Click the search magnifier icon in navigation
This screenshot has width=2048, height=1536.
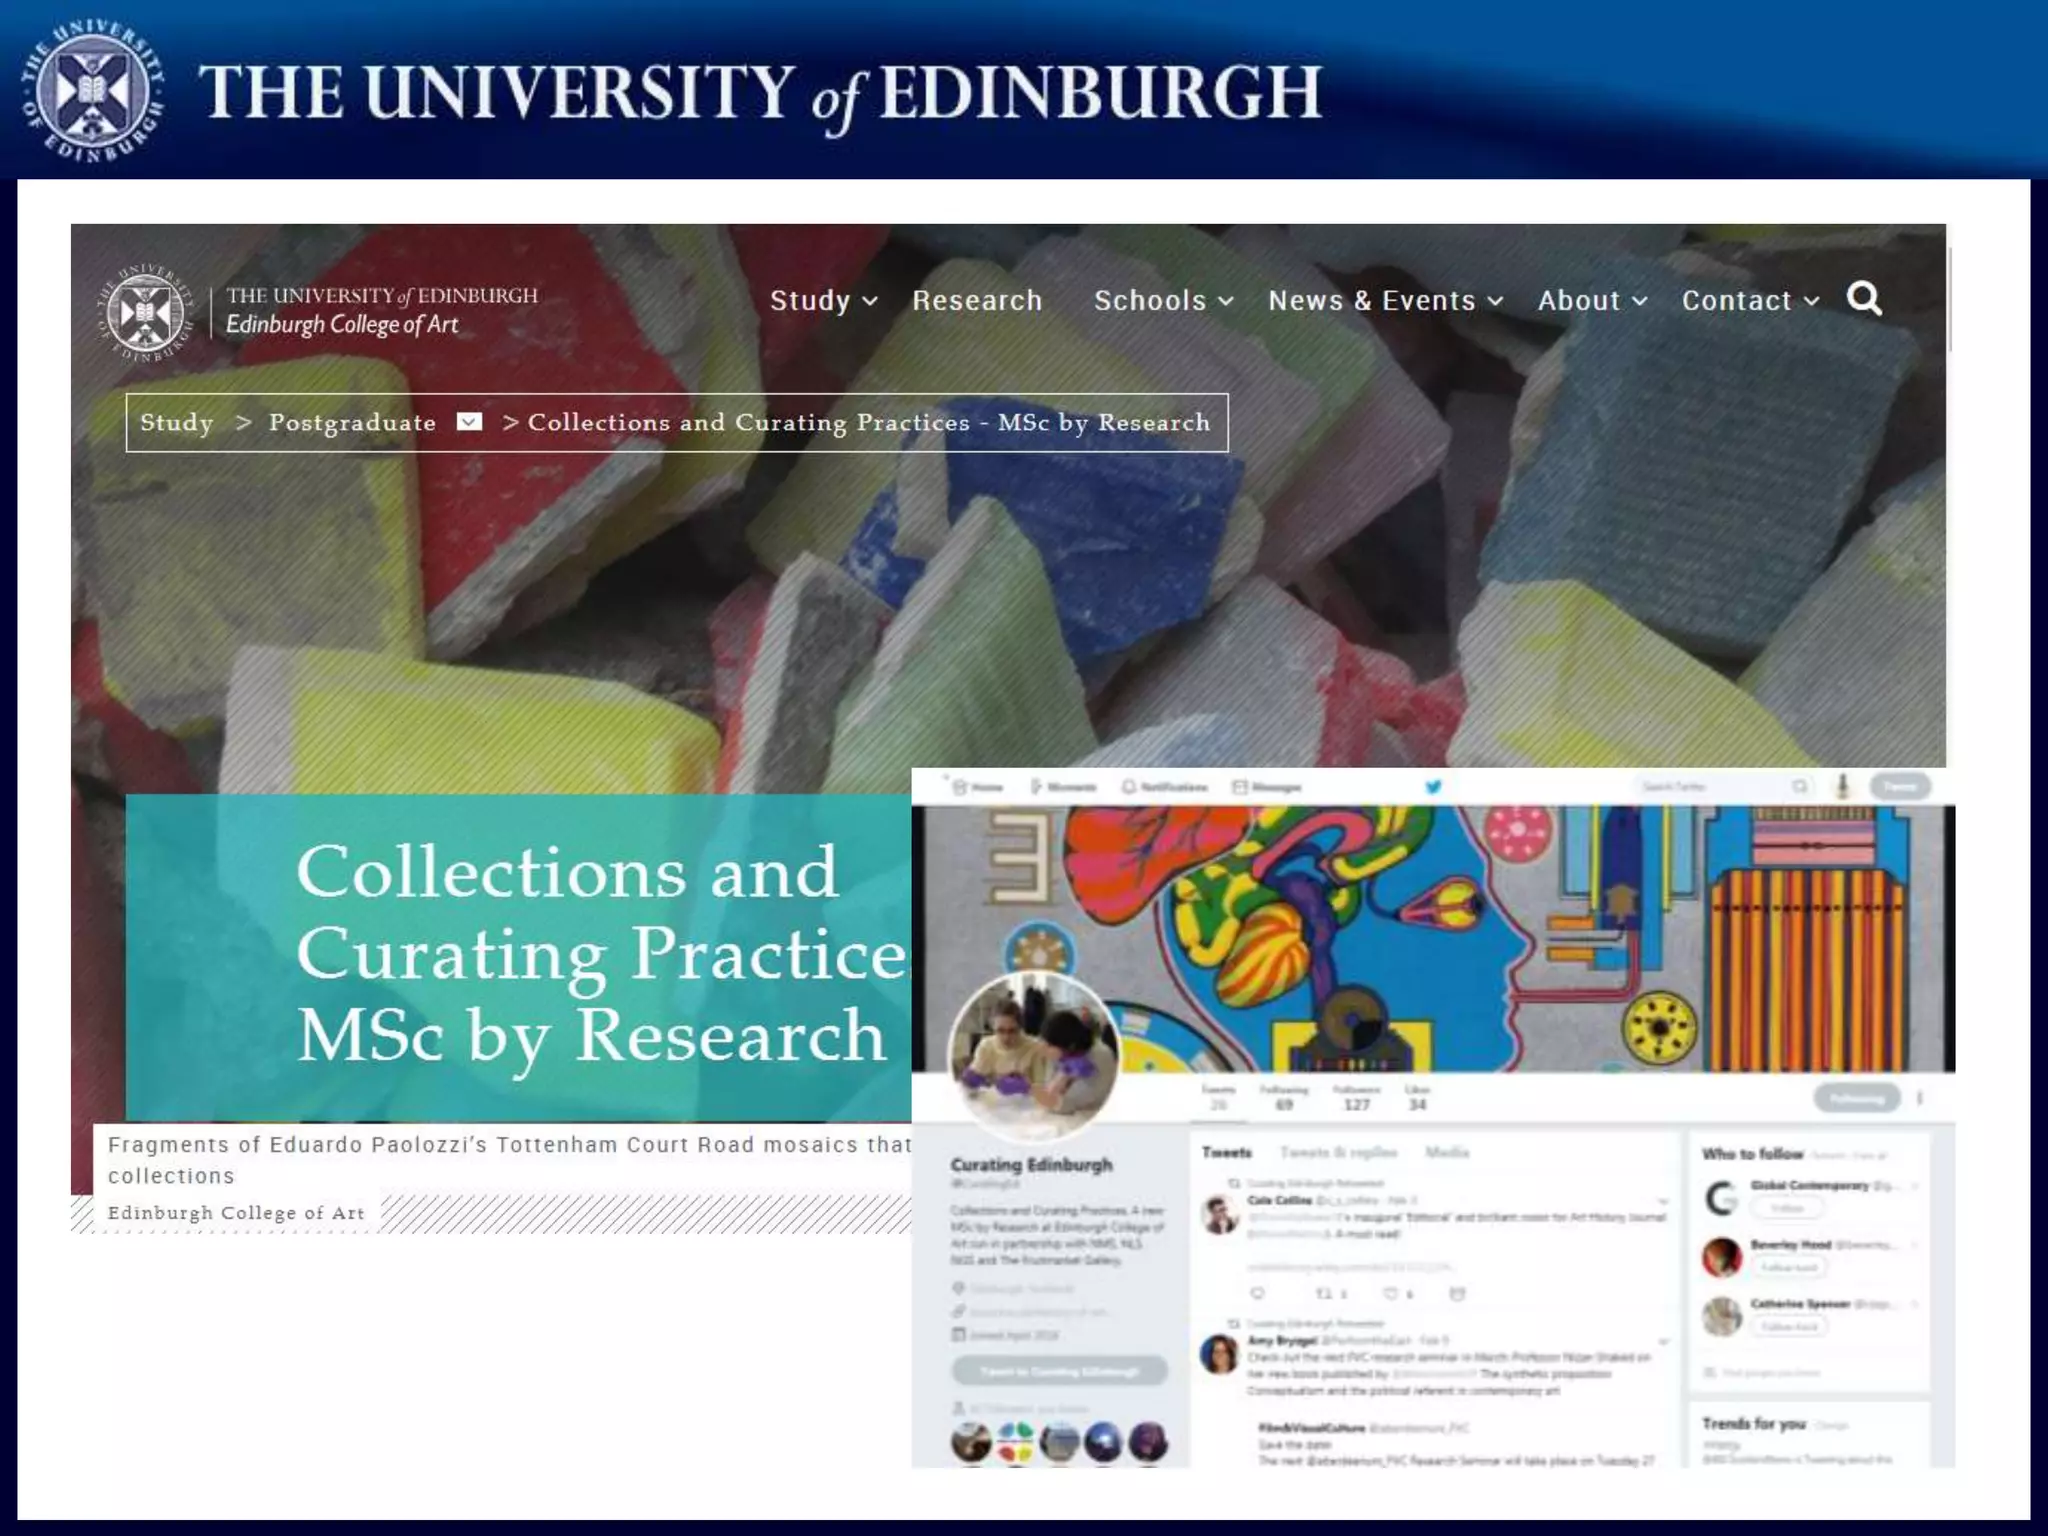pos(1864,299)
